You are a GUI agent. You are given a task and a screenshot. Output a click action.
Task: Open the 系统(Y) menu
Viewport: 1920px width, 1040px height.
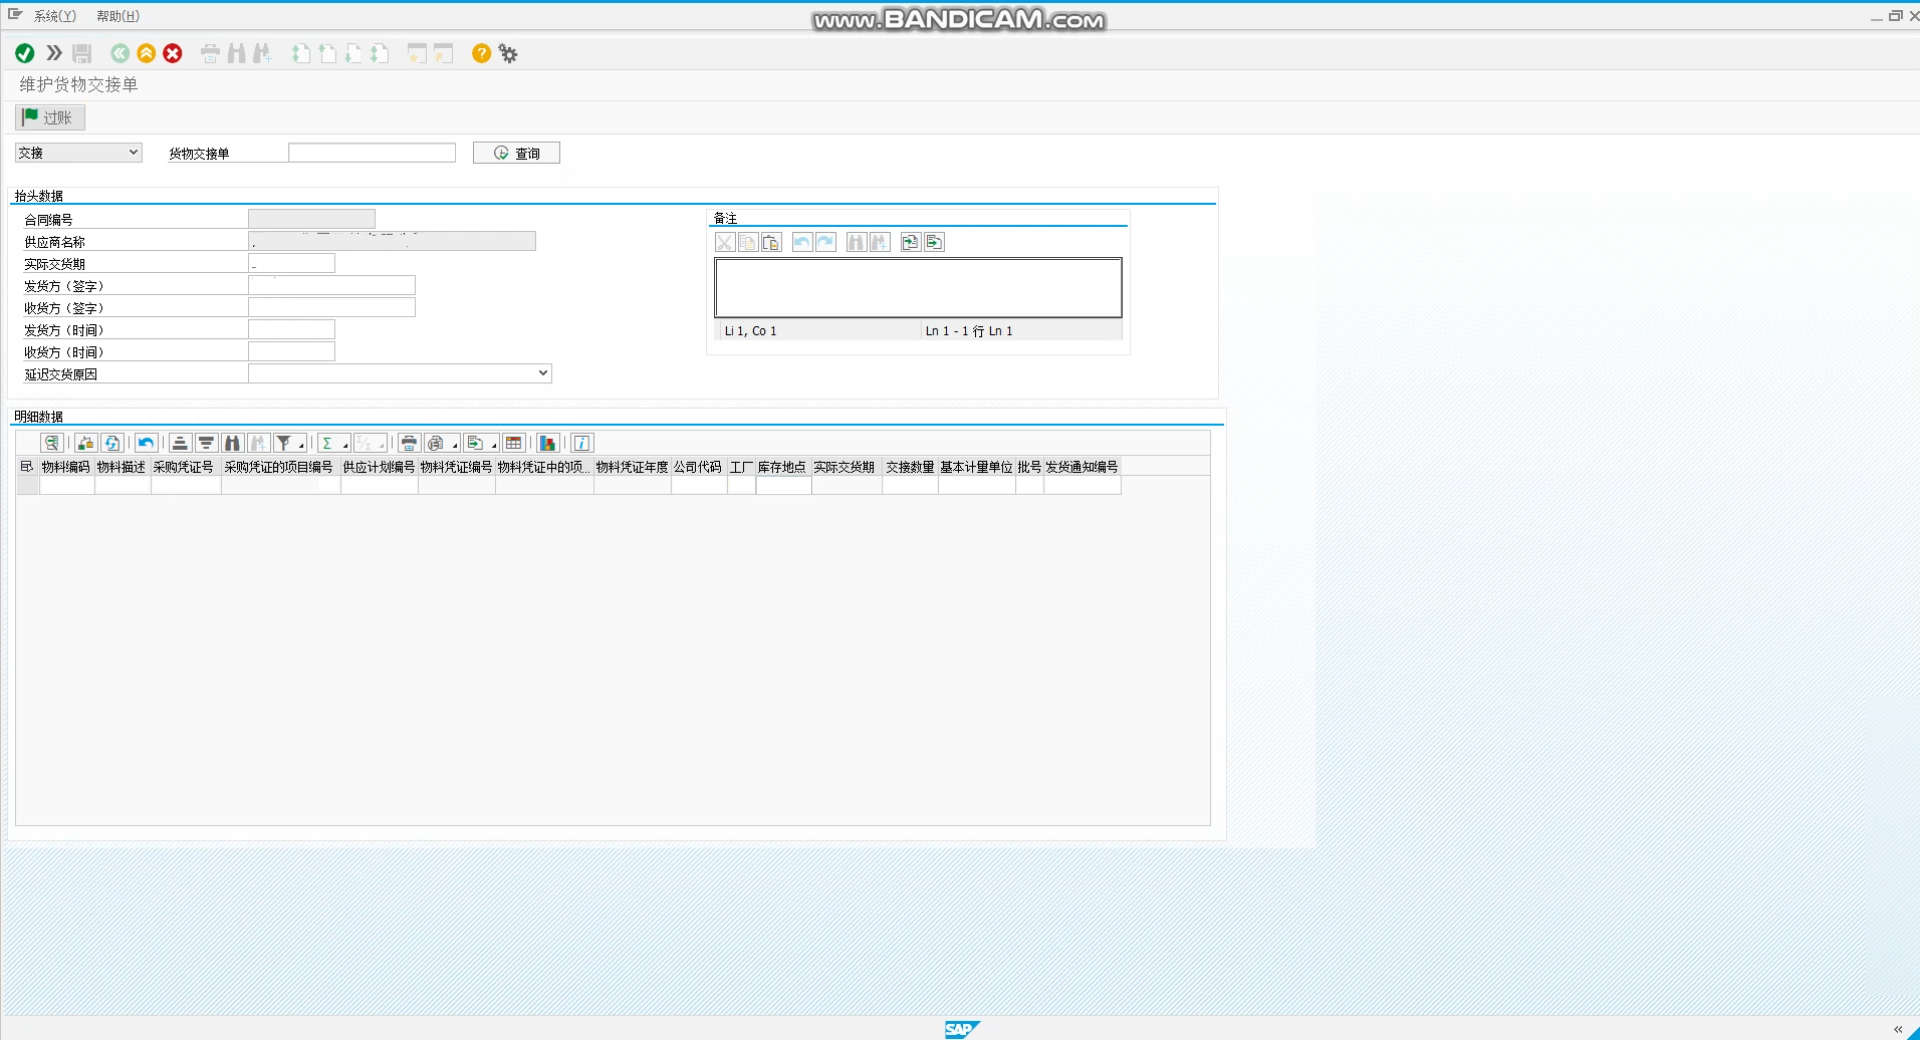click(54, 16)
